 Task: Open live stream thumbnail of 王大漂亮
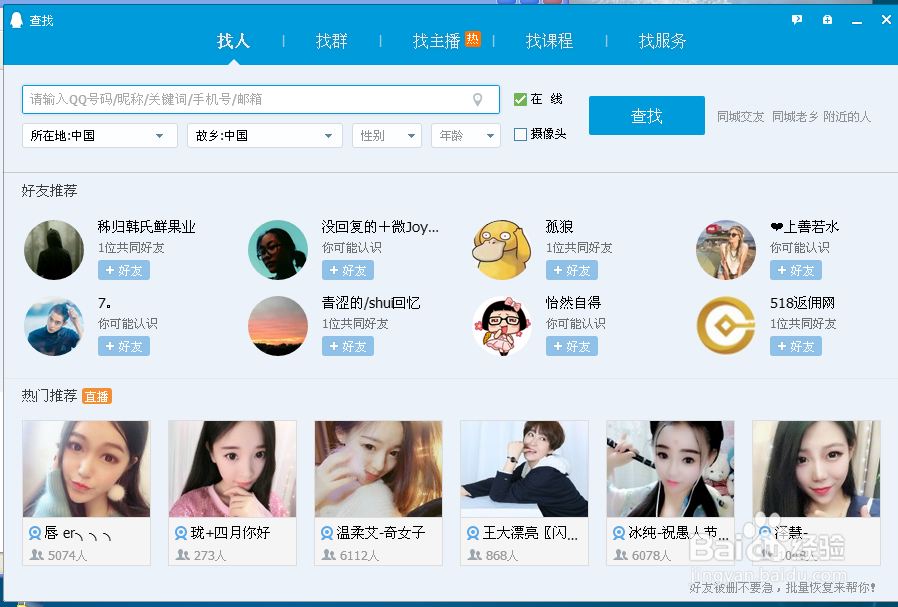point(525,469)
